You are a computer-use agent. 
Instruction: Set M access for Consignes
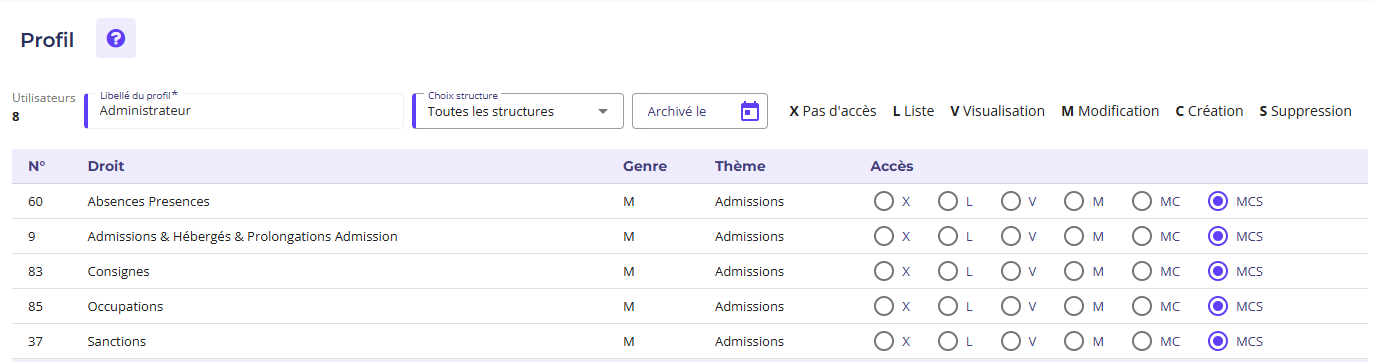tap(1074, 271)
